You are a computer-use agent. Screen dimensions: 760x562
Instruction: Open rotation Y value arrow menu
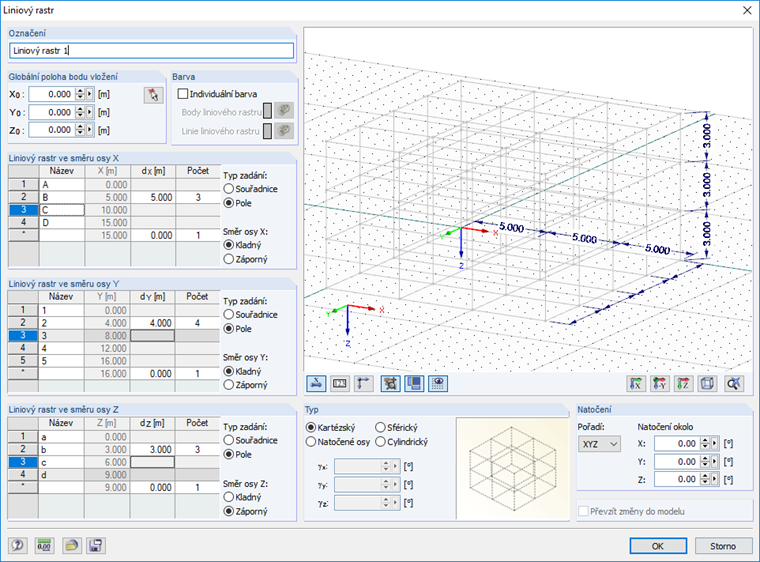714,462
